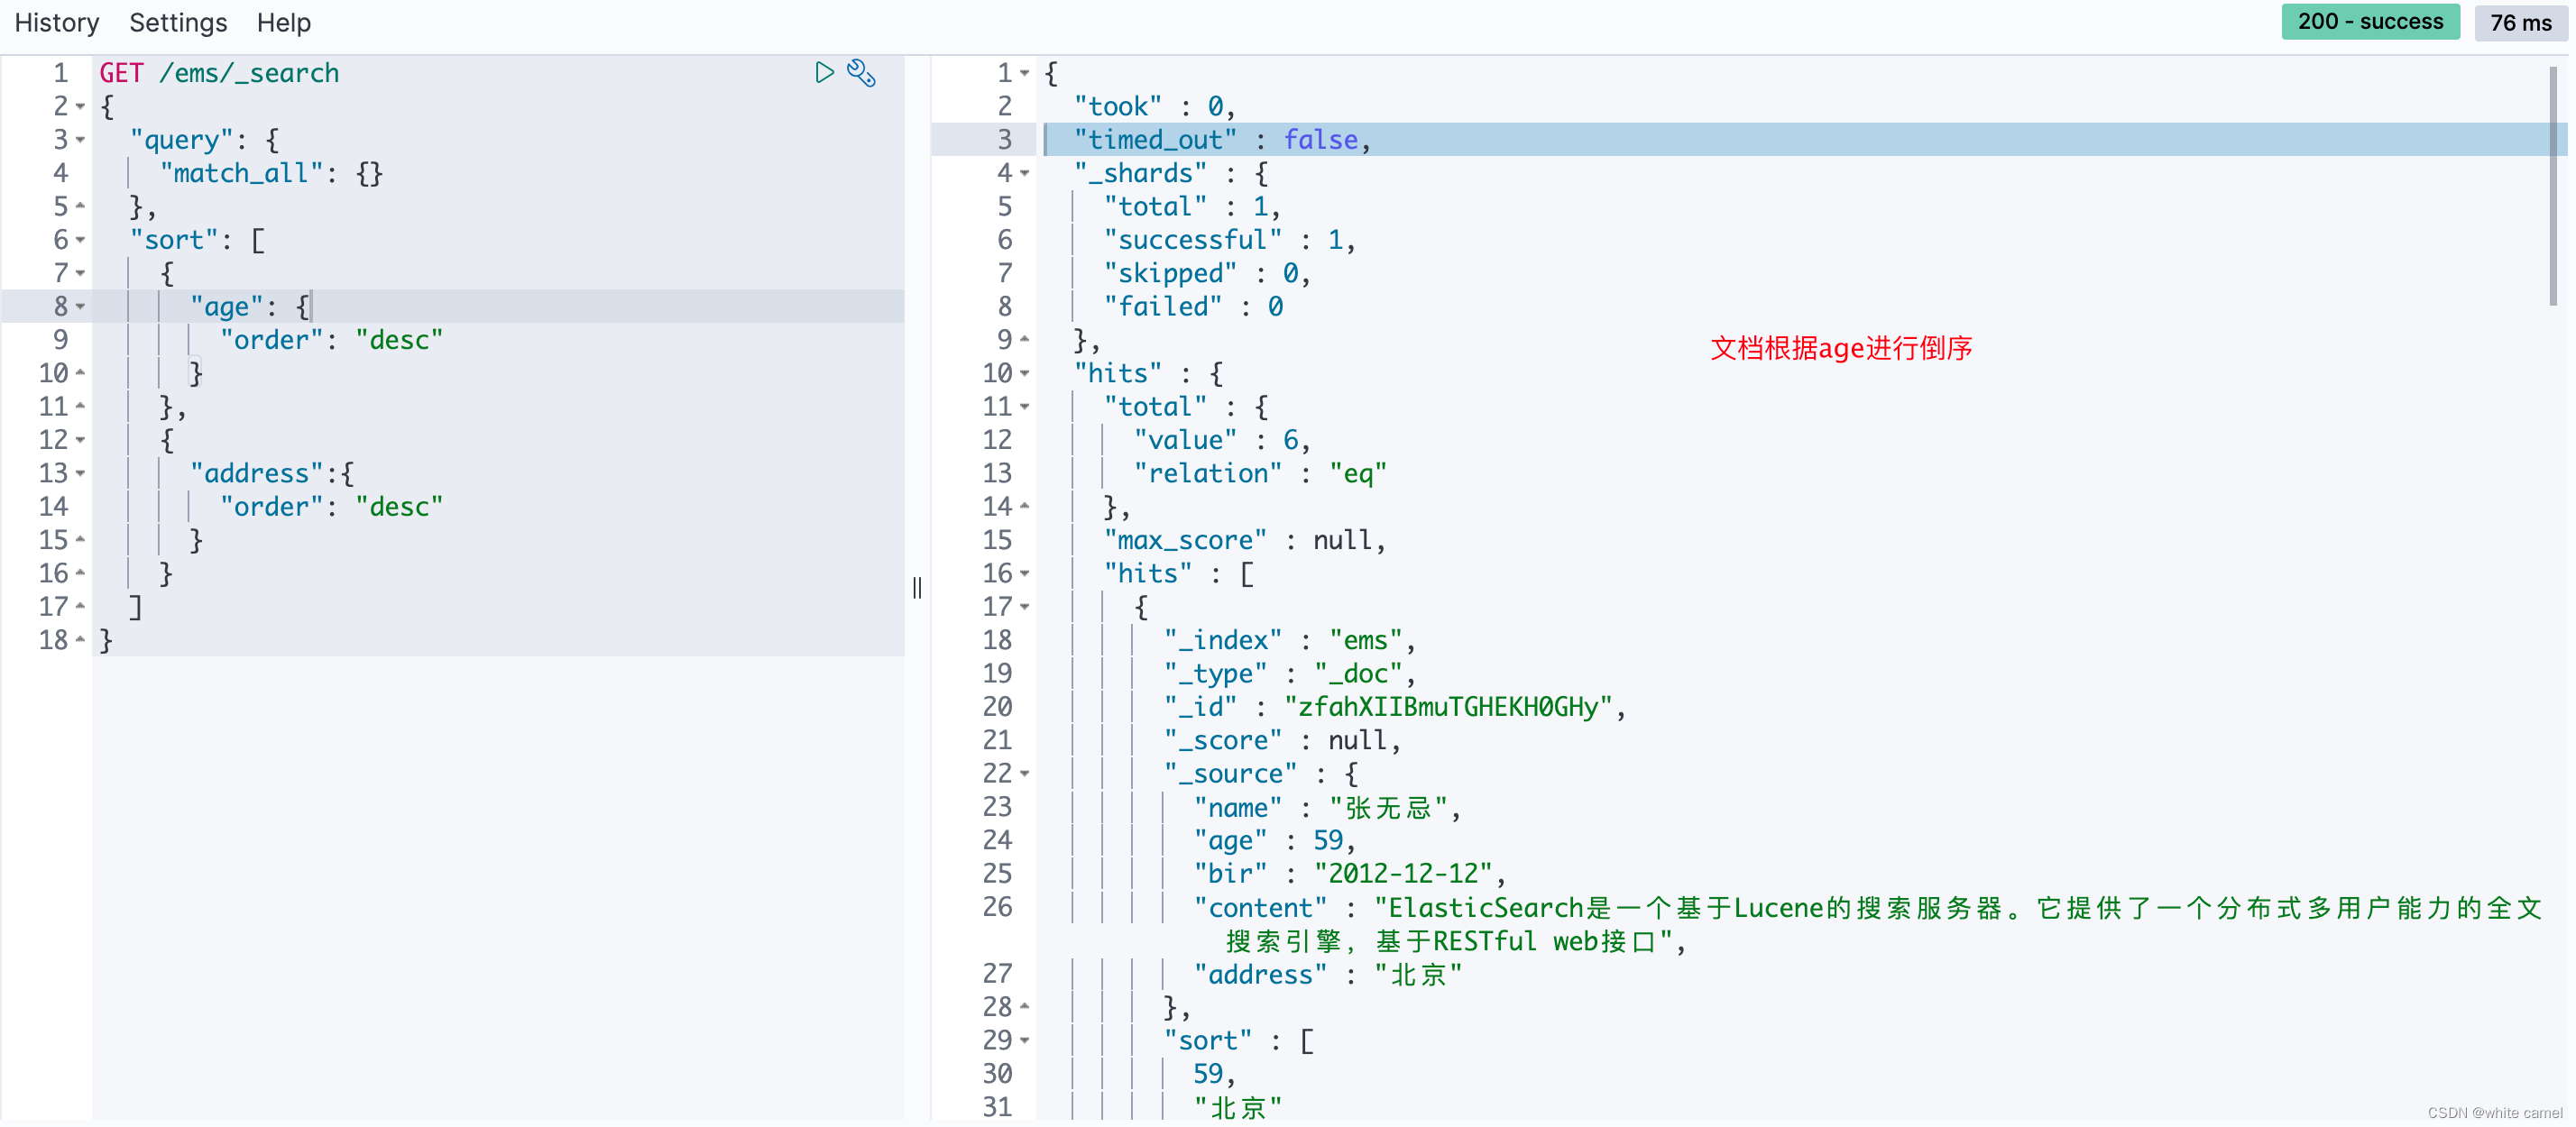
Task: Click the GET /ems/_search request line
Action: tap(219, 73)
